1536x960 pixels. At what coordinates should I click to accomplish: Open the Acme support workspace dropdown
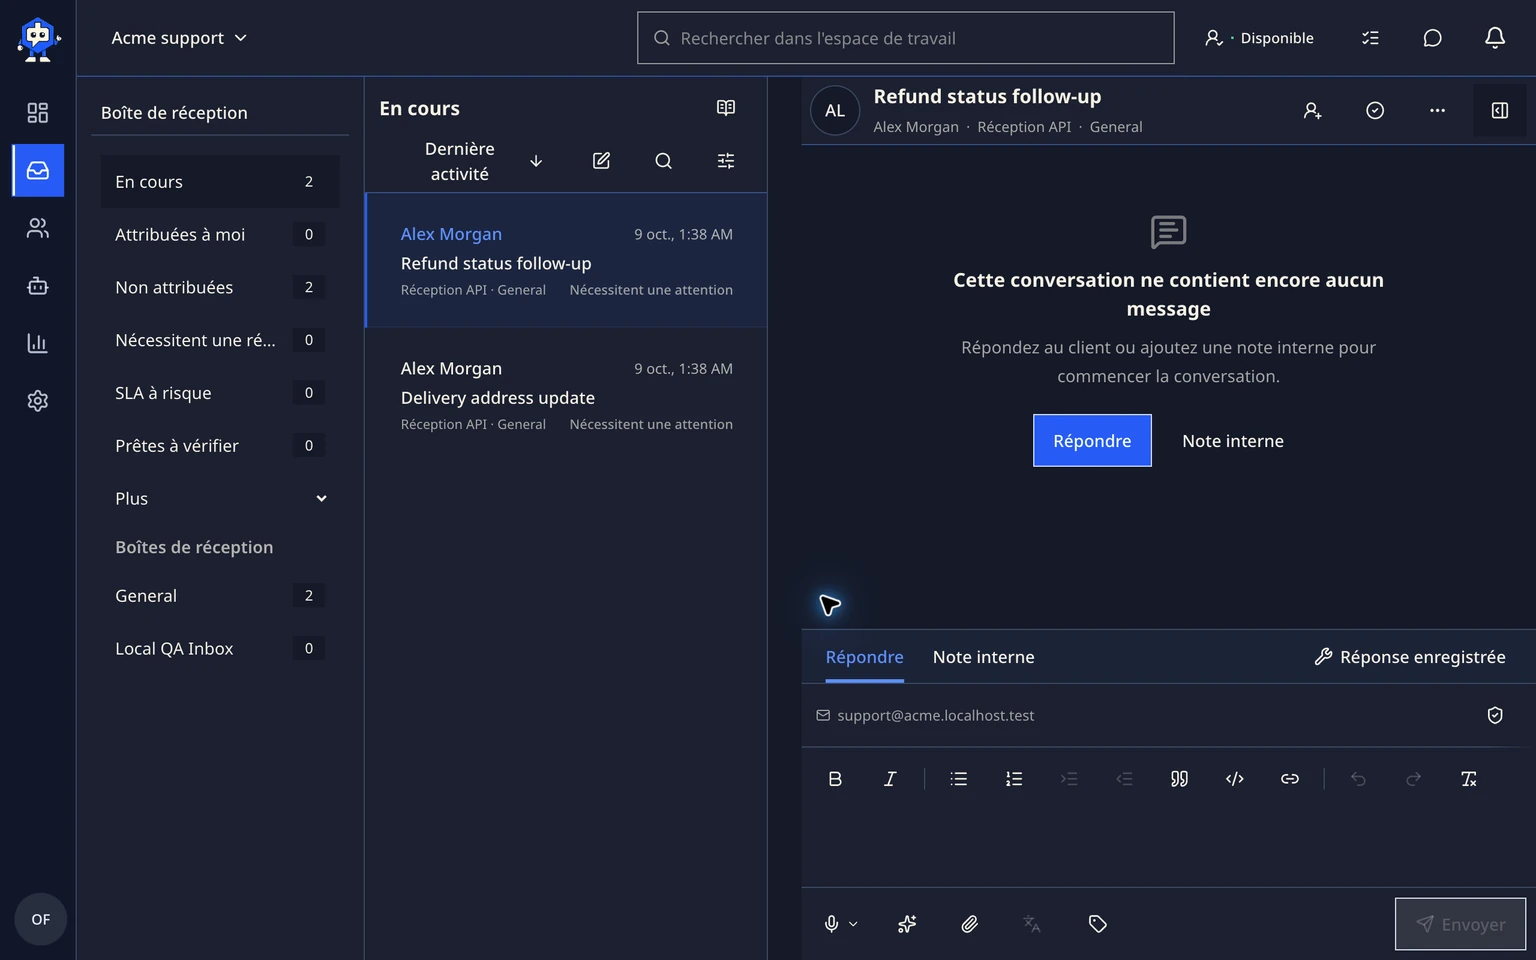coord(179,38)
